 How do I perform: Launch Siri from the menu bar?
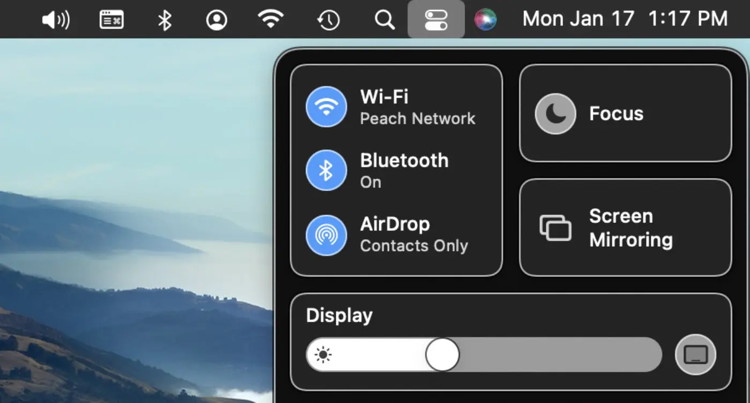485,20
